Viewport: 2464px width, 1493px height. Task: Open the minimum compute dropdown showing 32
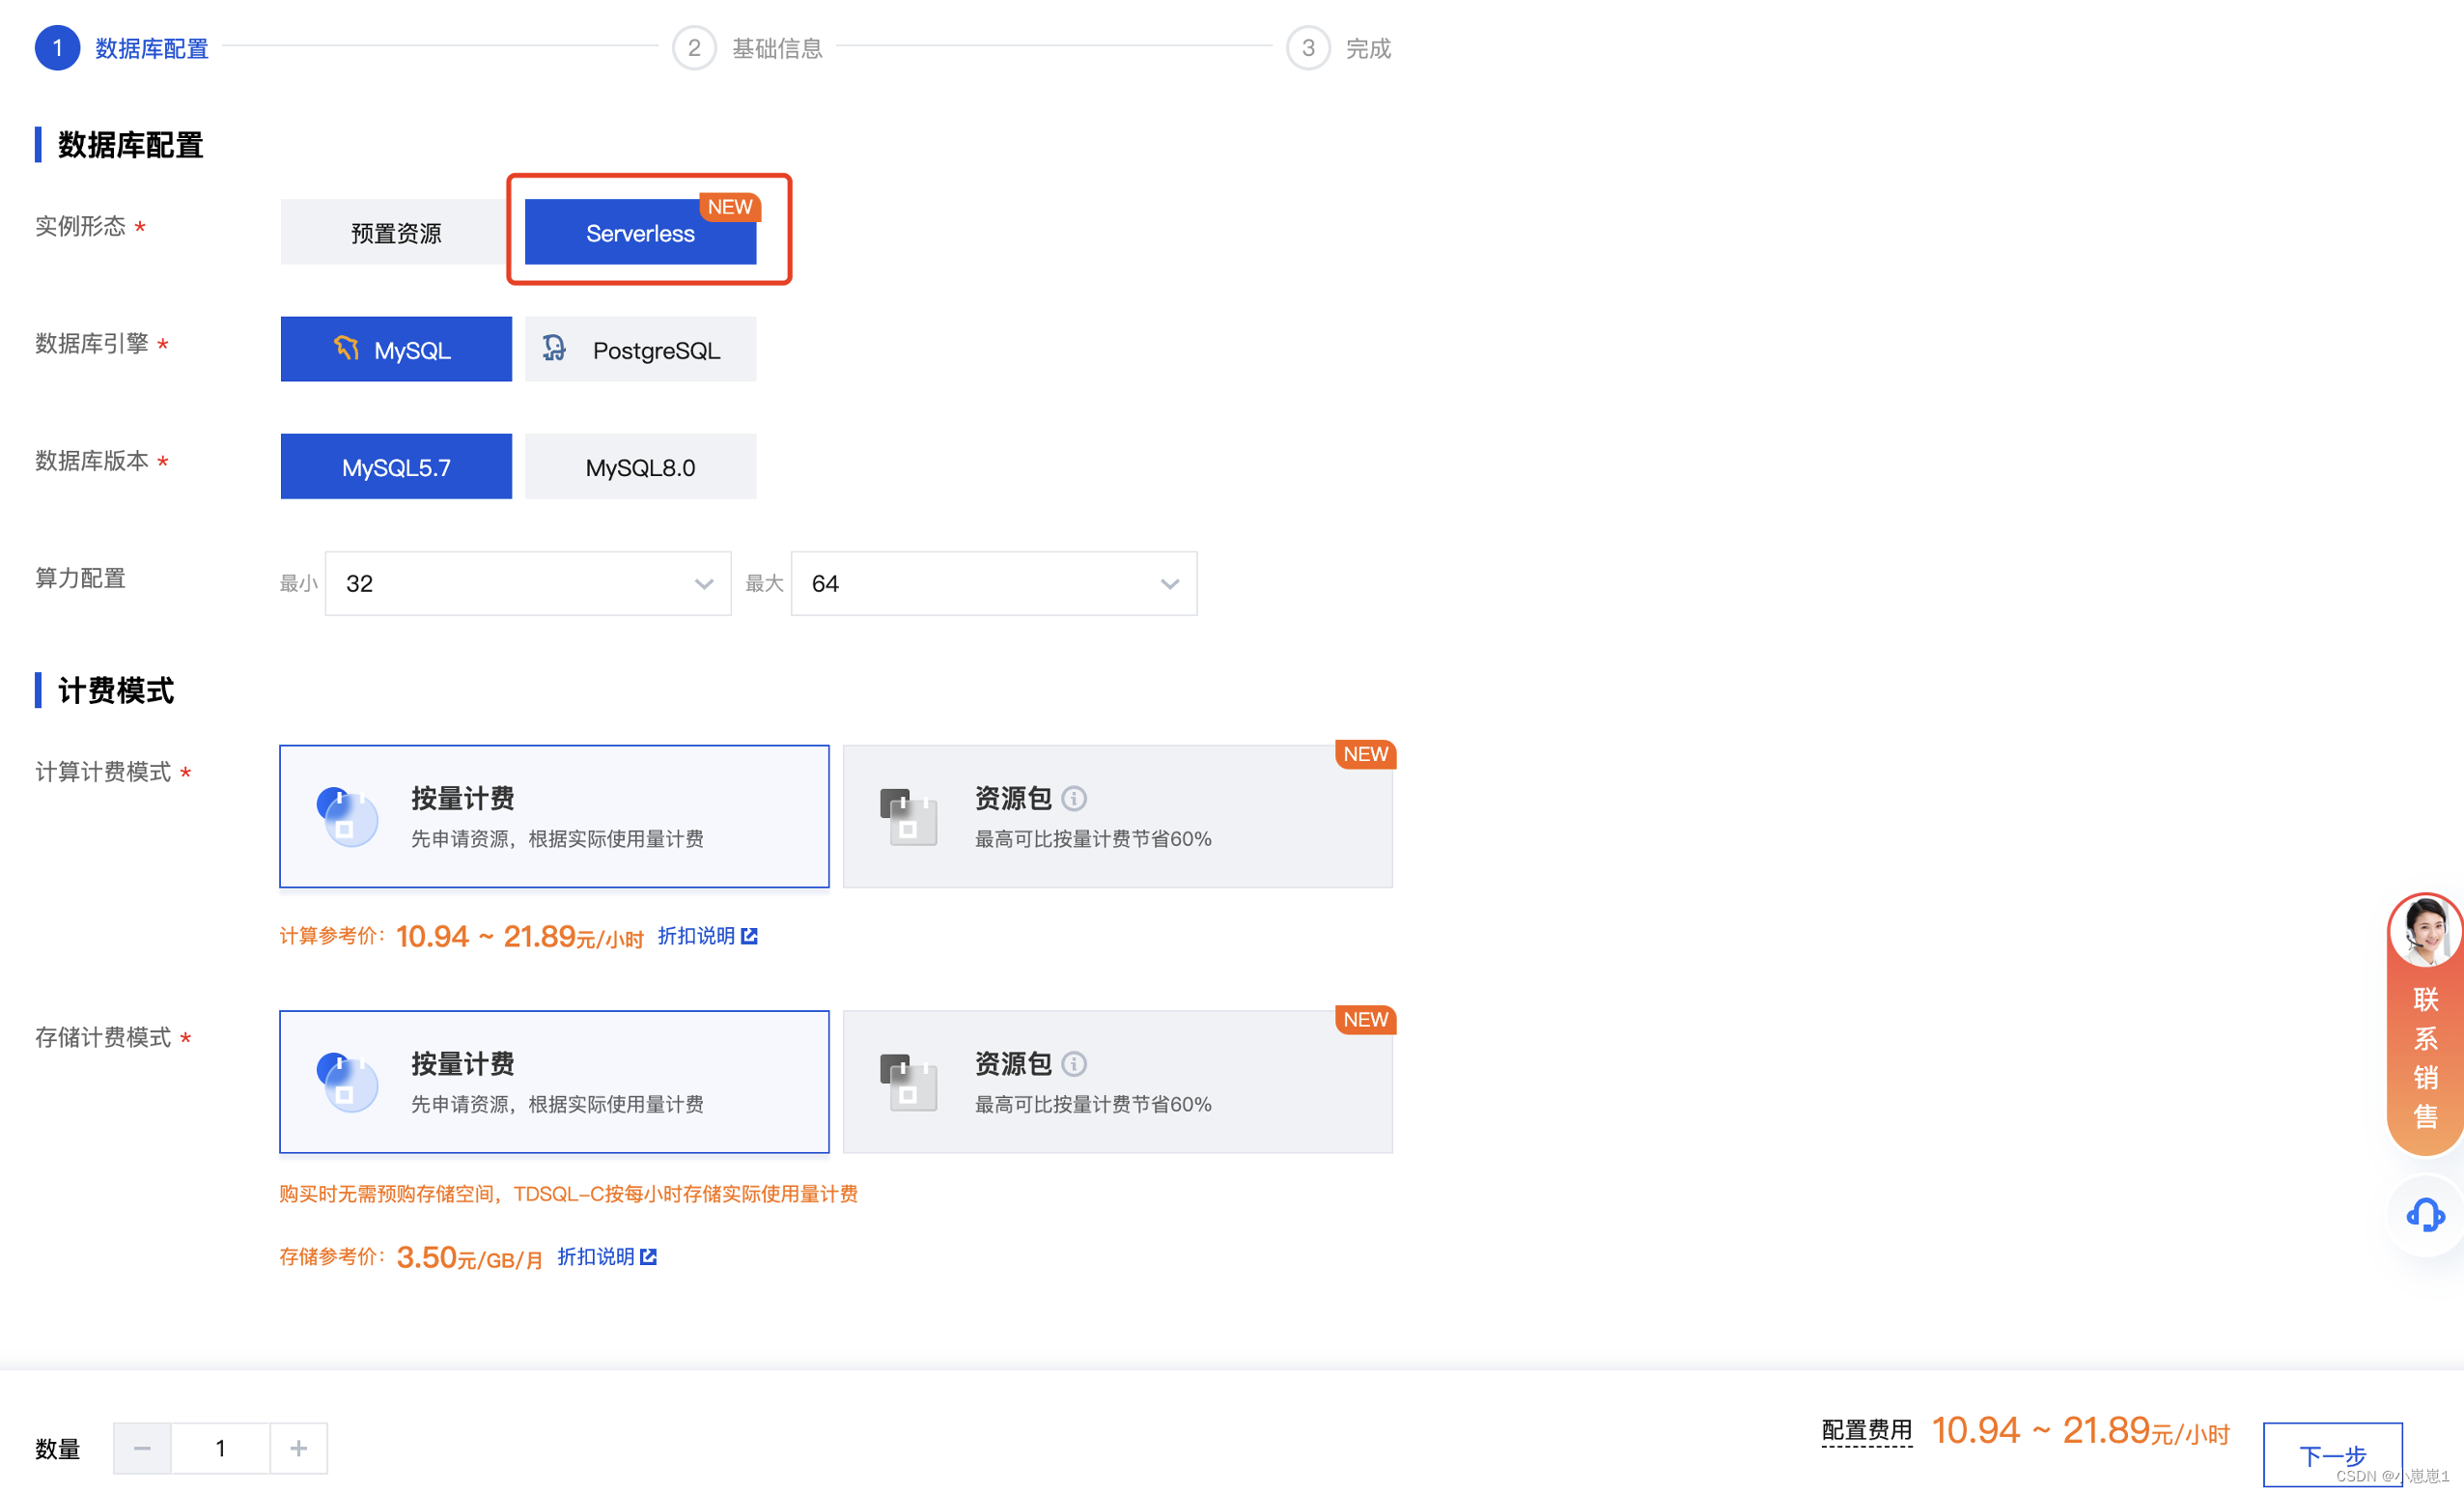pyautogui.click(x=528, y=583)
